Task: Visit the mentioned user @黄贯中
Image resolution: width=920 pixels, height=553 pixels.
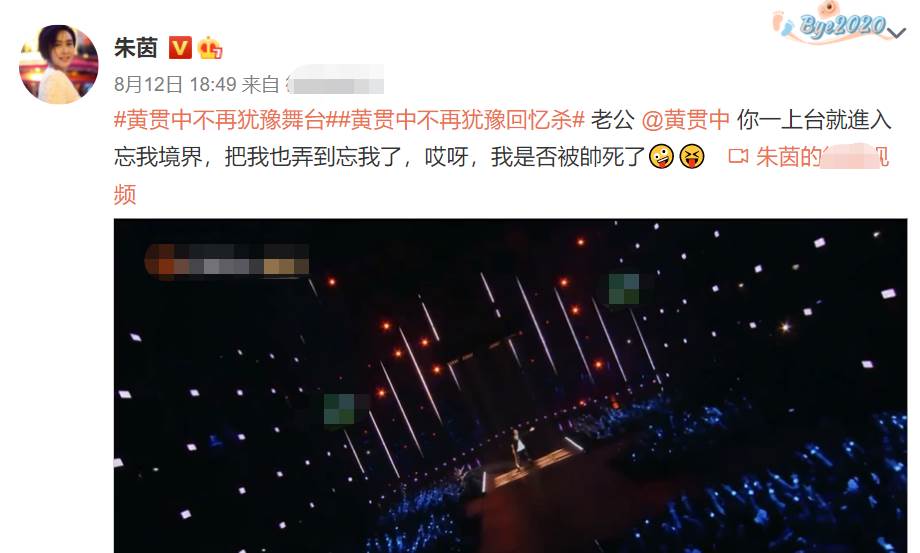Action: point(685,120)
